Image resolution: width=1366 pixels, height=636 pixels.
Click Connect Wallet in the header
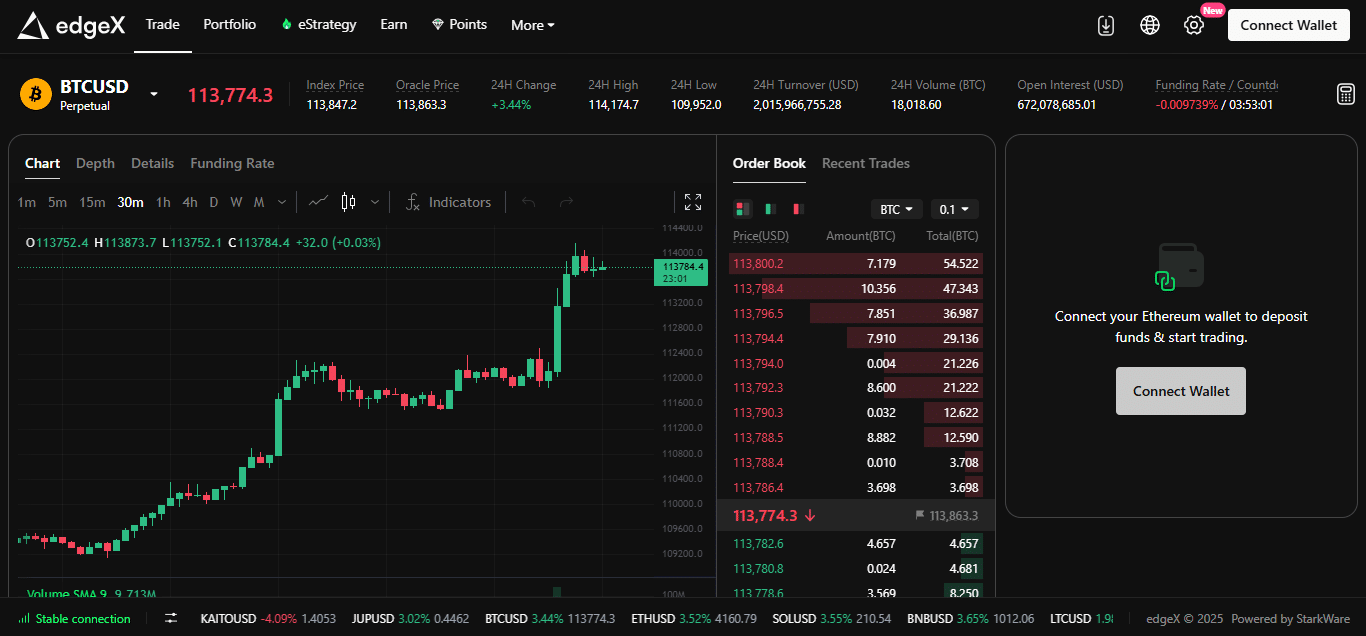click(x=1289, y=25)
